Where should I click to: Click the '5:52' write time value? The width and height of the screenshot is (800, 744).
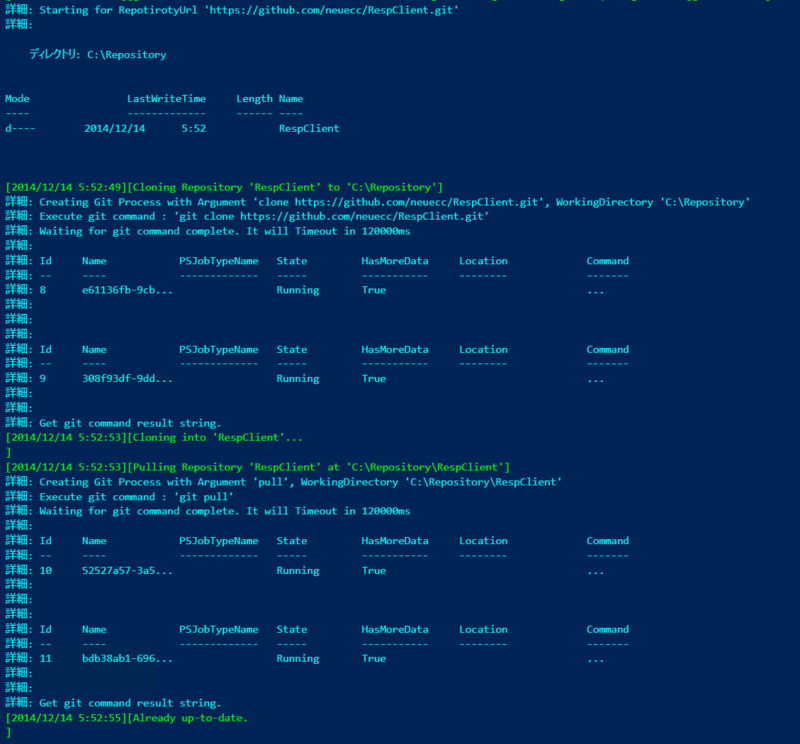[194, 128]
